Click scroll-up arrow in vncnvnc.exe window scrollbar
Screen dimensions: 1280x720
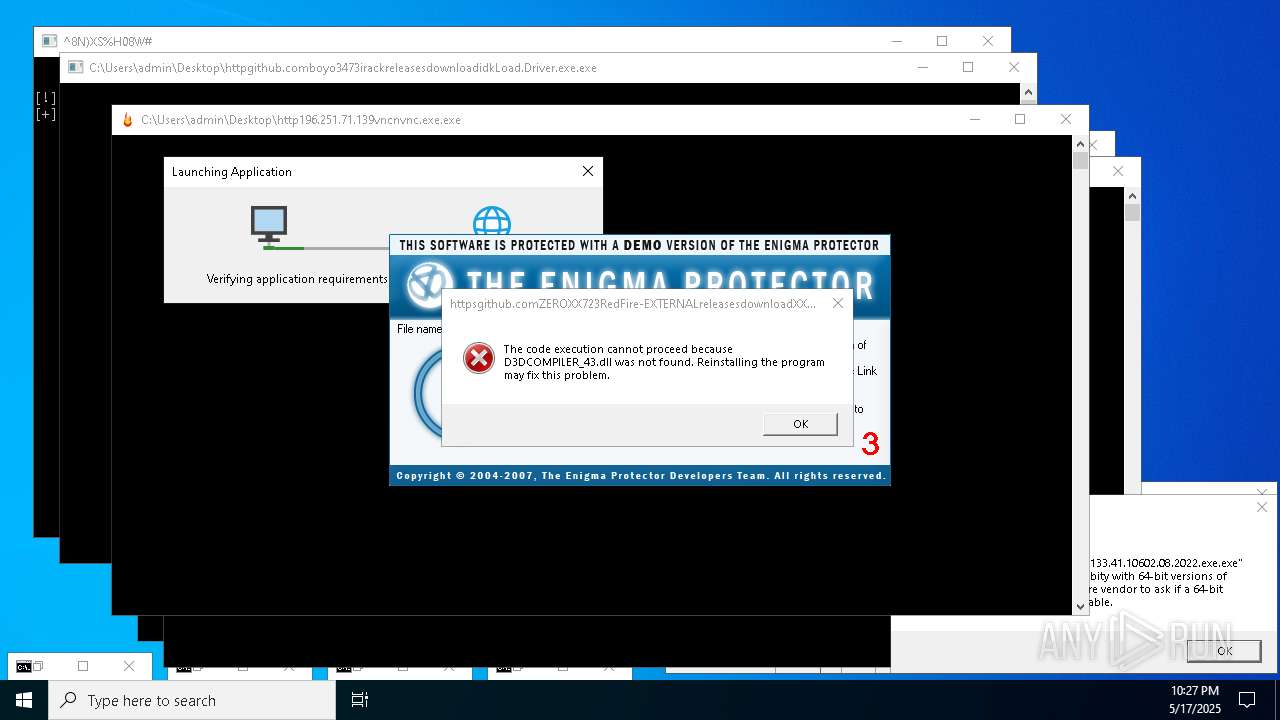pyautogui.click(x=1080, y=144)
